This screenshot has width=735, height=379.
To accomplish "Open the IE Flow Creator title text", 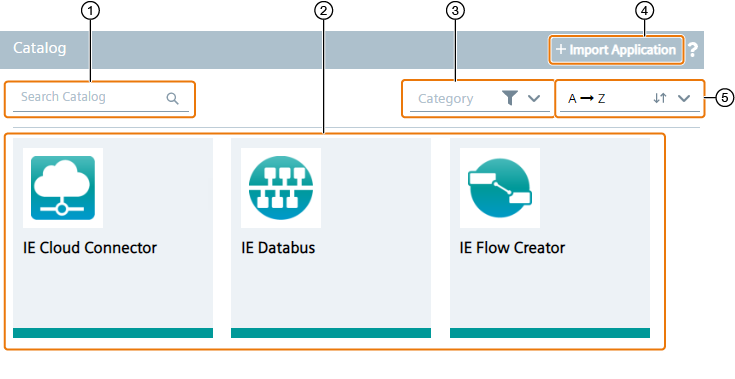I will (x=512, y=247).
